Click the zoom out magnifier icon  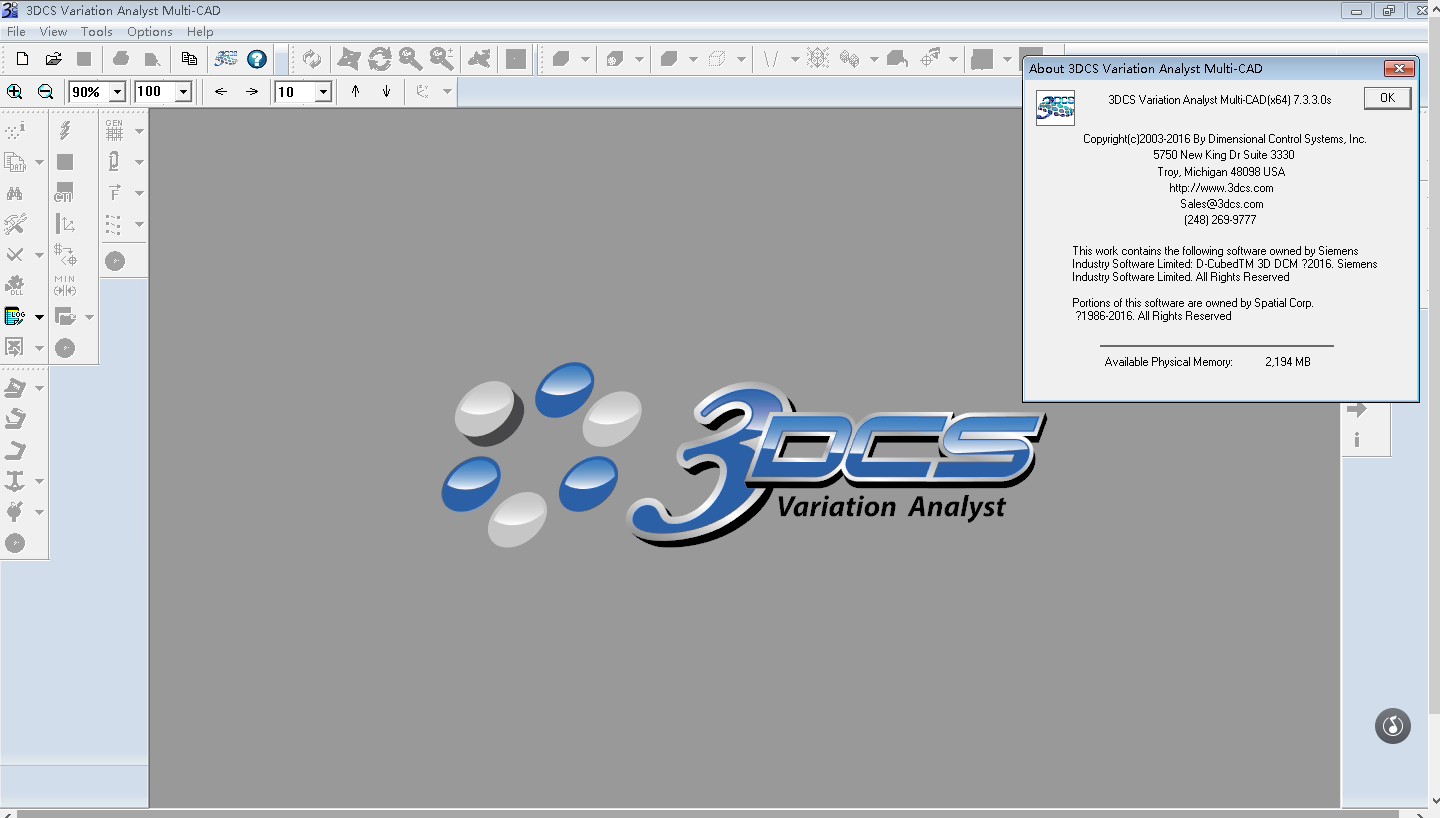(45, 91)
